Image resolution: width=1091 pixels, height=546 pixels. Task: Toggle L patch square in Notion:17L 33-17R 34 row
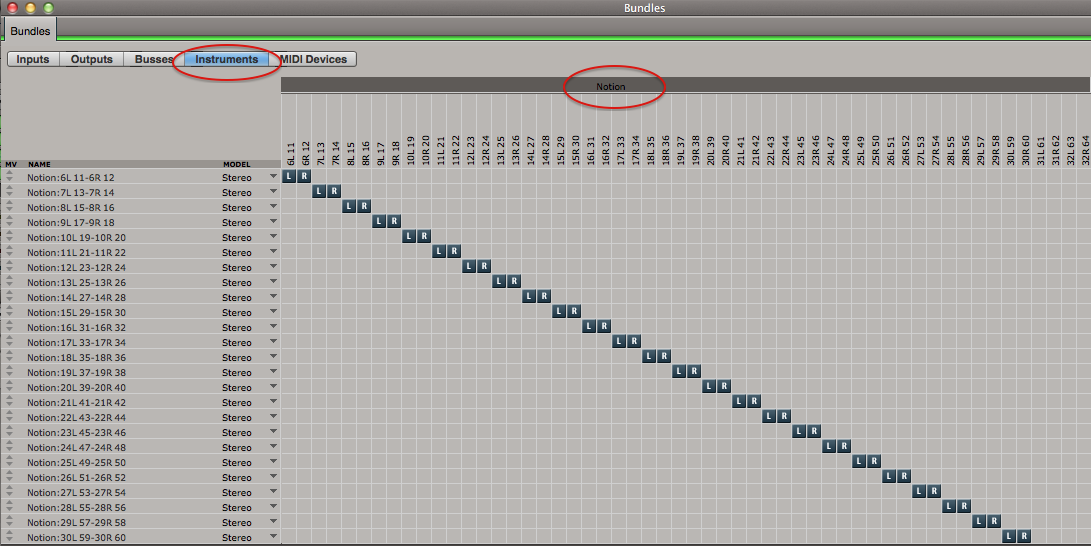point(619,342)
